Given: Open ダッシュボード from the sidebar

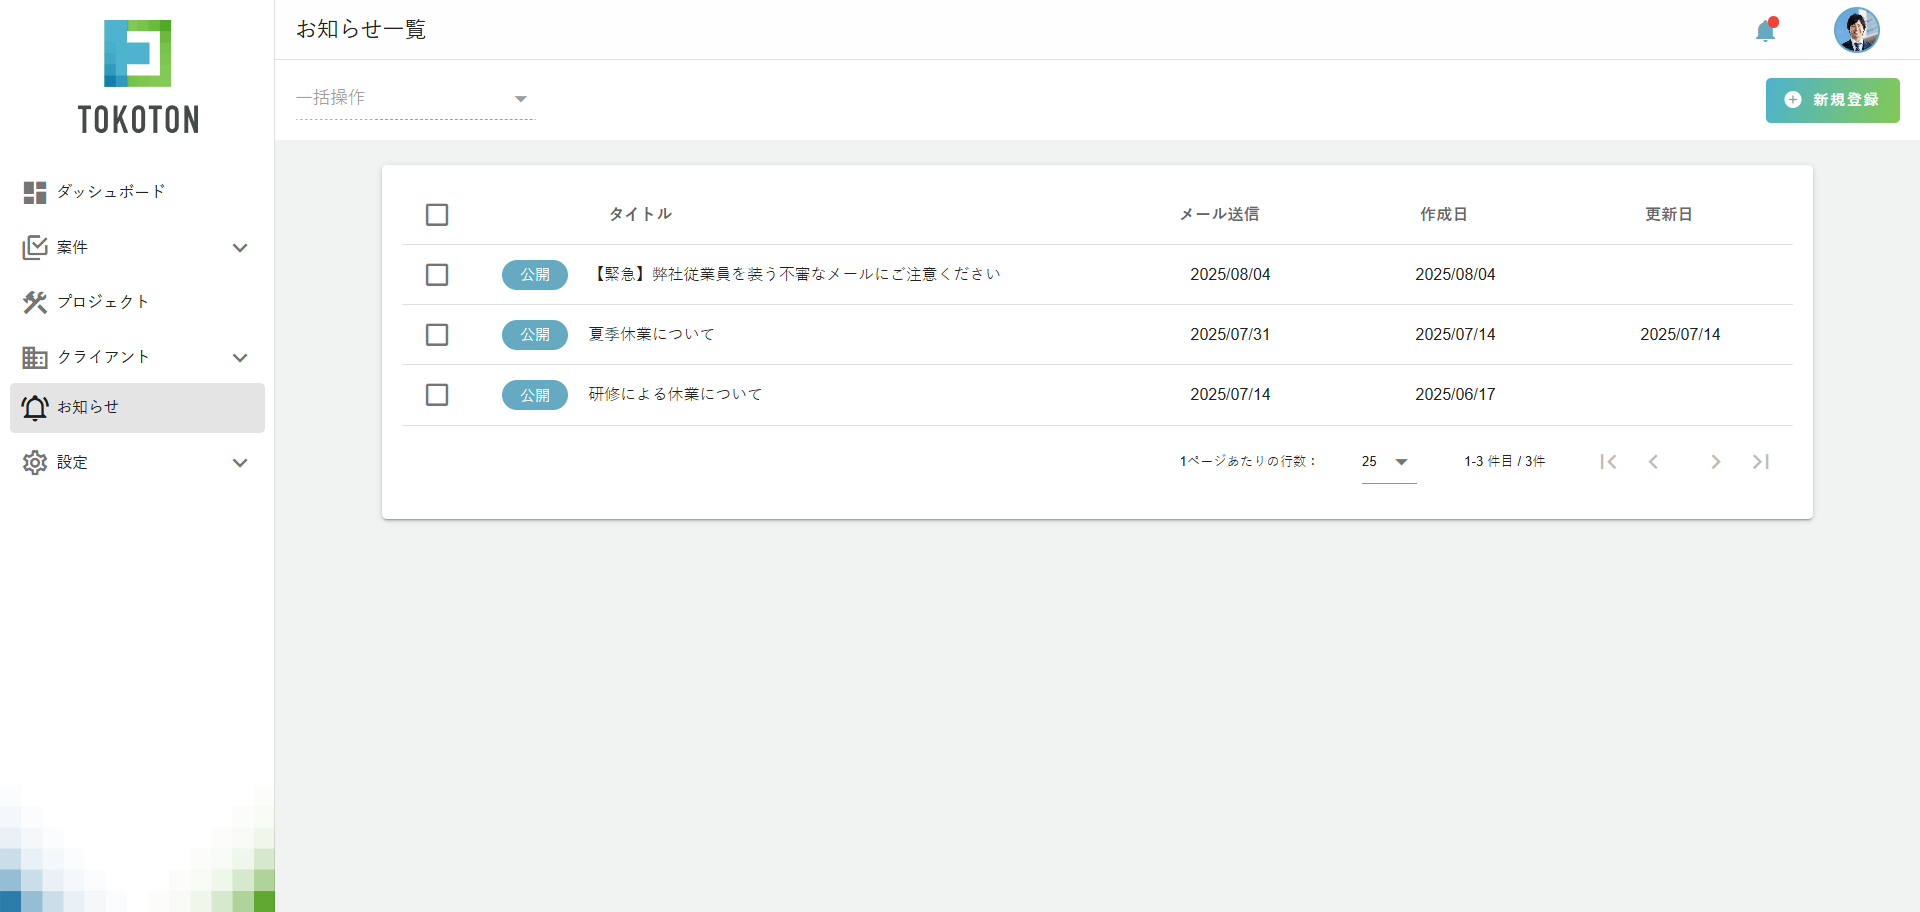Looking at the screenshot, I should [x=110, y=192].
